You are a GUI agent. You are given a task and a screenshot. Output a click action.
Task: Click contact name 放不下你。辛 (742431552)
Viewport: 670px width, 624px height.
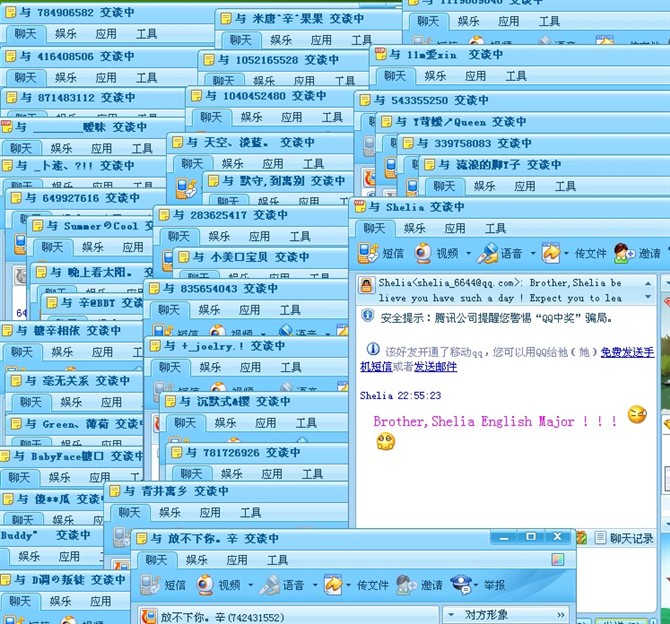[x=222, y=617]
